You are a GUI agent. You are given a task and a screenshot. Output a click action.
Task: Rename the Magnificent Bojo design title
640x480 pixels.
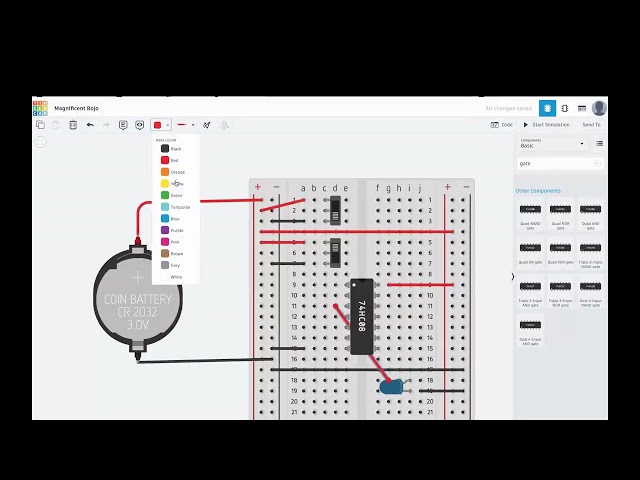[76, 108]
